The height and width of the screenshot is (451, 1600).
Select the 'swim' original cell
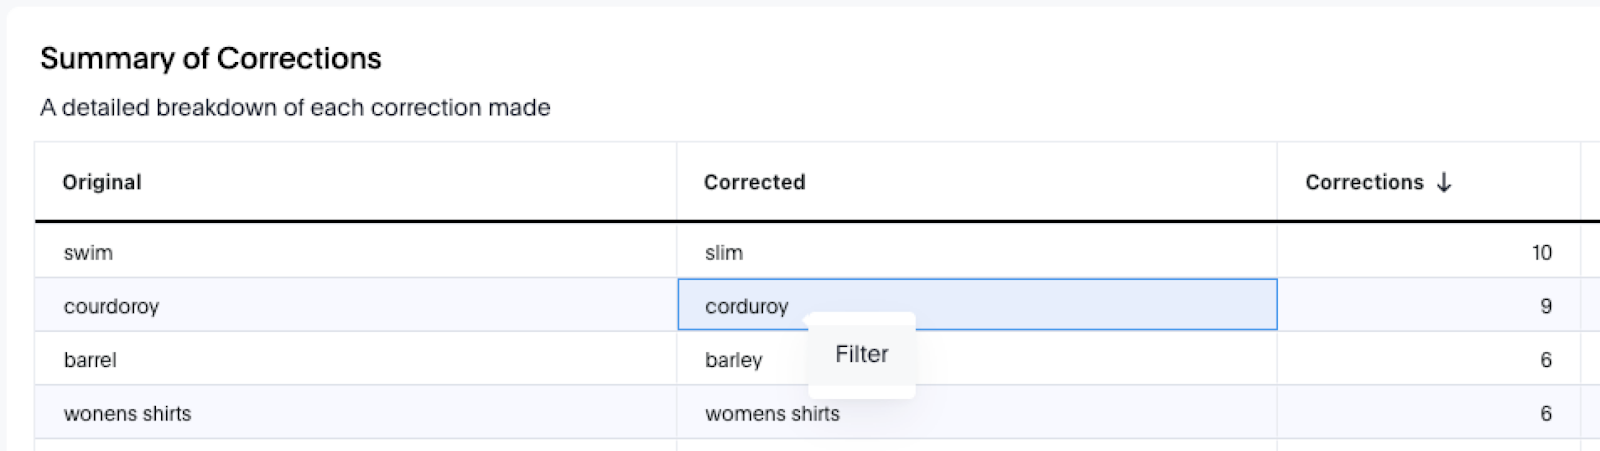click(88, 253)
